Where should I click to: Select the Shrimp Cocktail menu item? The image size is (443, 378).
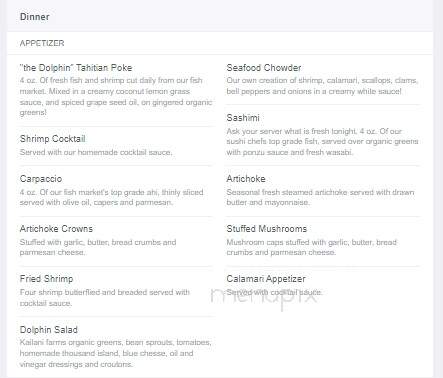53,139
